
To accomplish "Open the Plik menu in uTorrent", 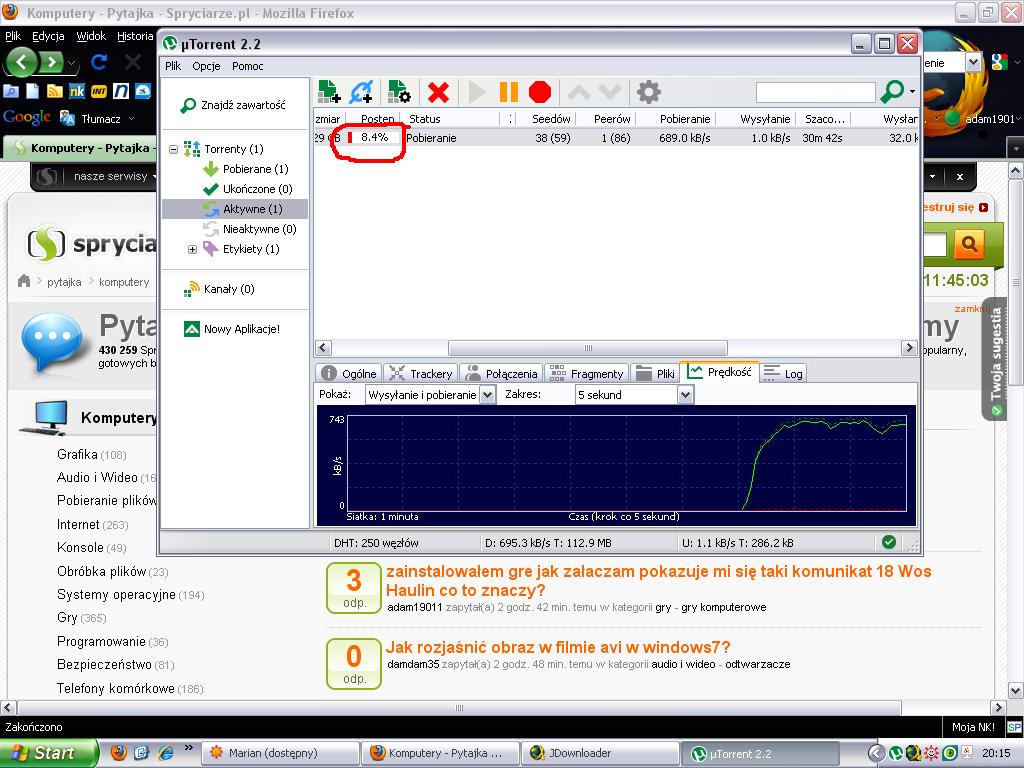I will [173, 66].
